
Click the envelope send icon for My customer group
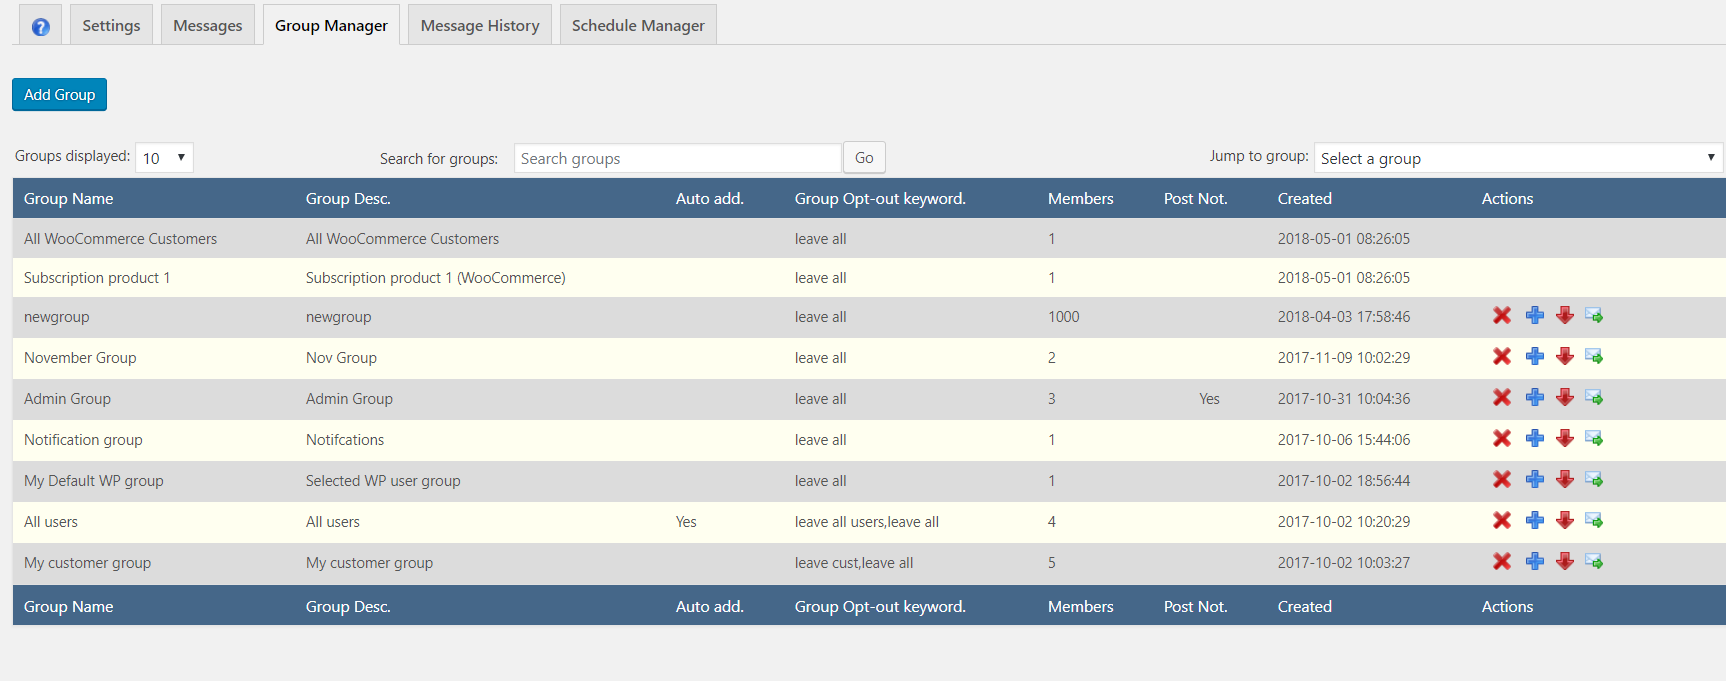tap(1594, 562)
